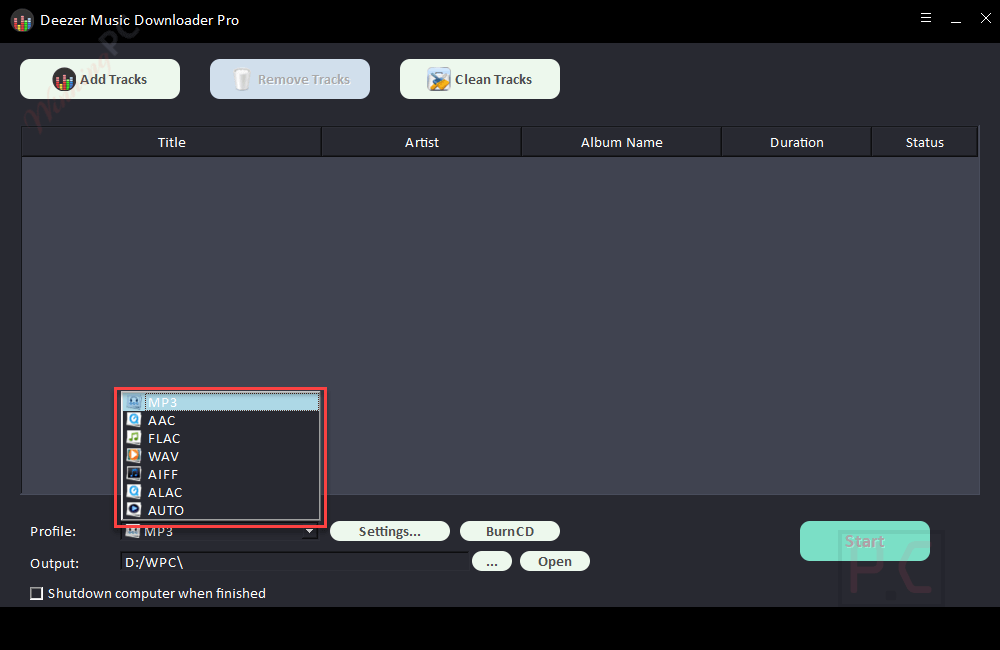Select MP3 format from profile list
Screen dimensions: 1000x650
point(221,403)
